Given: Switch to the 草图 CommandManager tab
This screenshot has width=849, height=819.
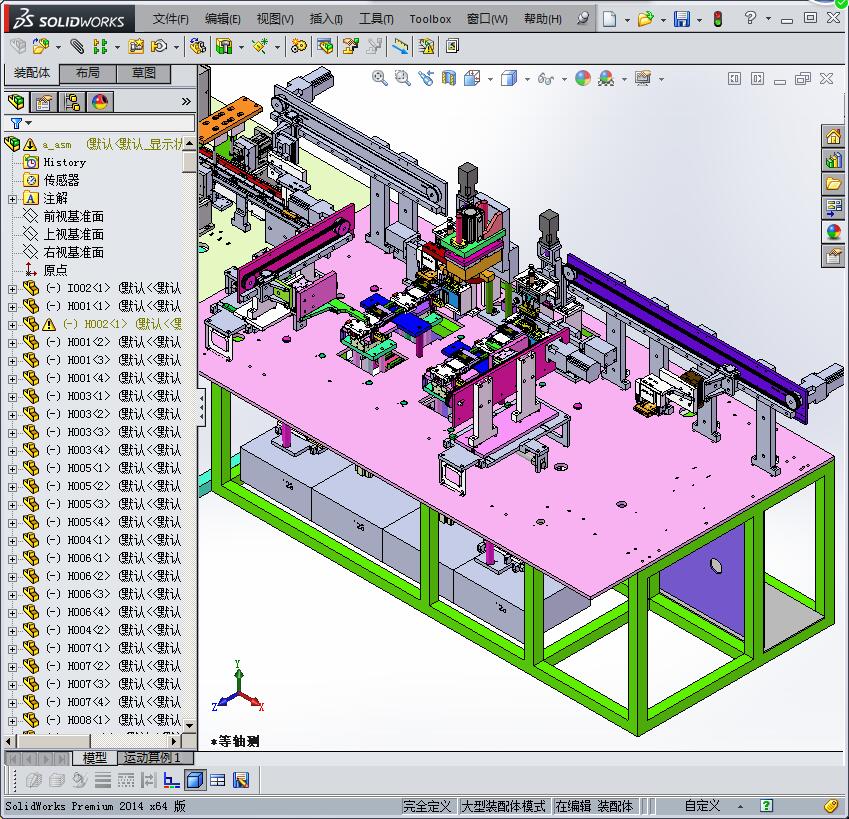Looking at the screenshot, I should 145,72.
